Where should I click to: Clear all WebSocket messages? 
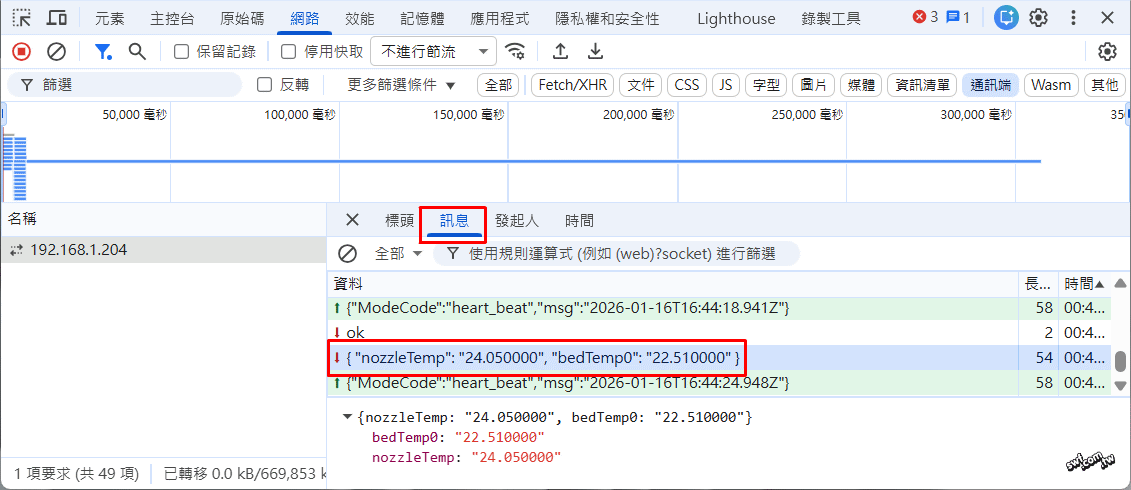[x=348, y=253]
